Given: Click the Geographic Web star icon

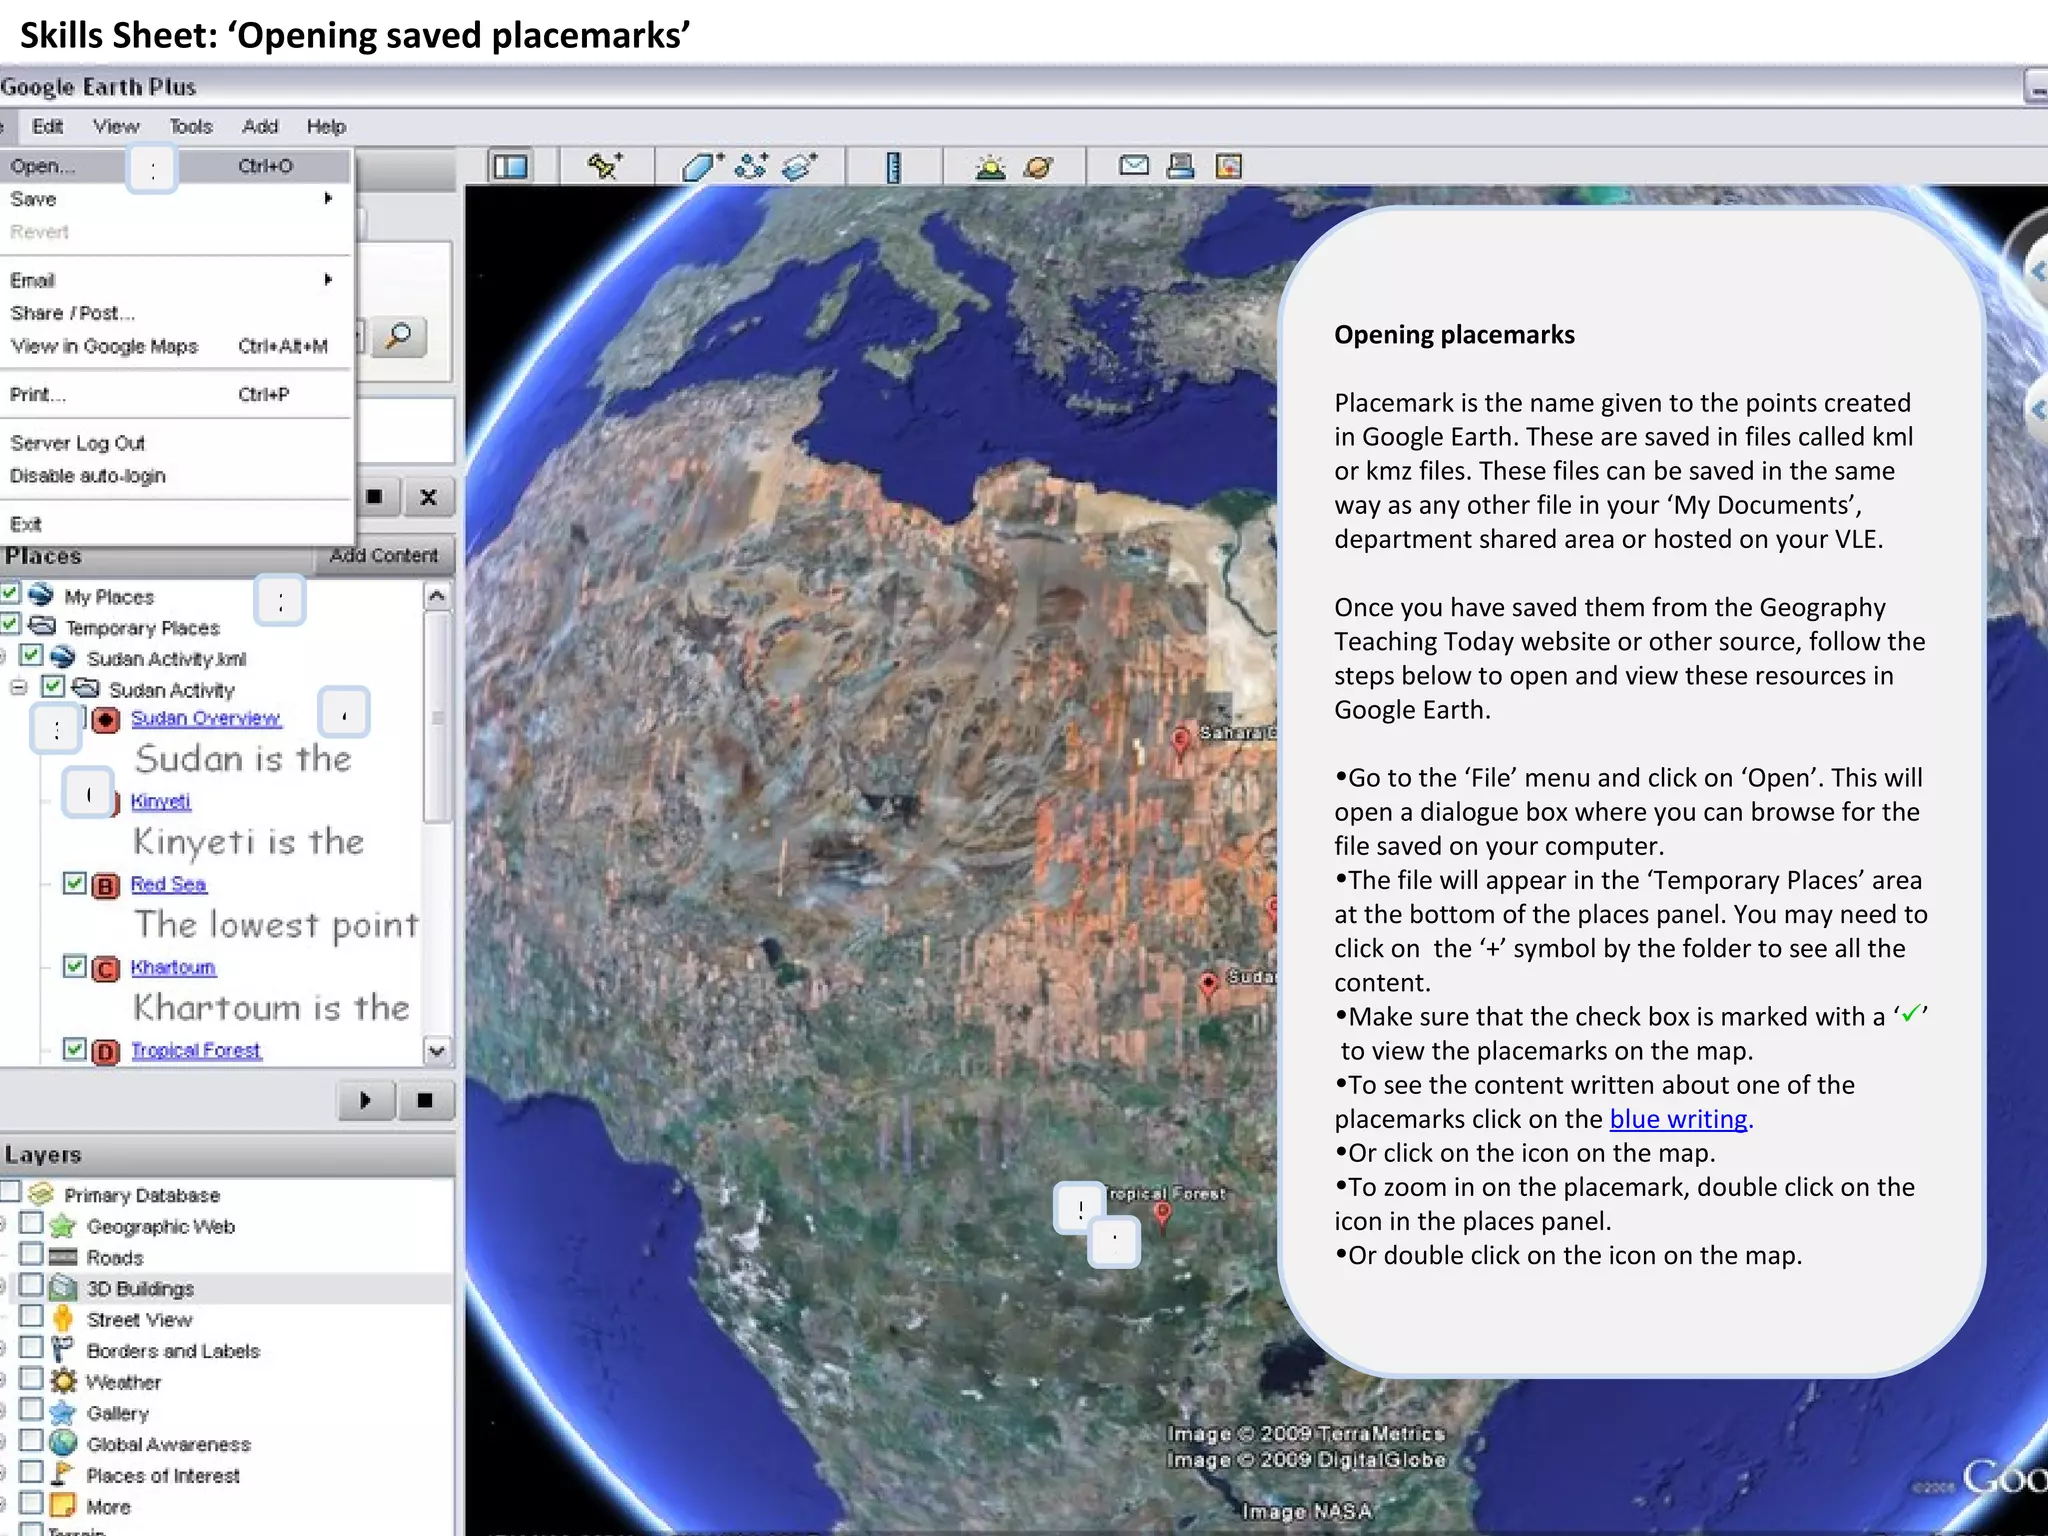Looking at the screenshot, I should [63, 1226].
